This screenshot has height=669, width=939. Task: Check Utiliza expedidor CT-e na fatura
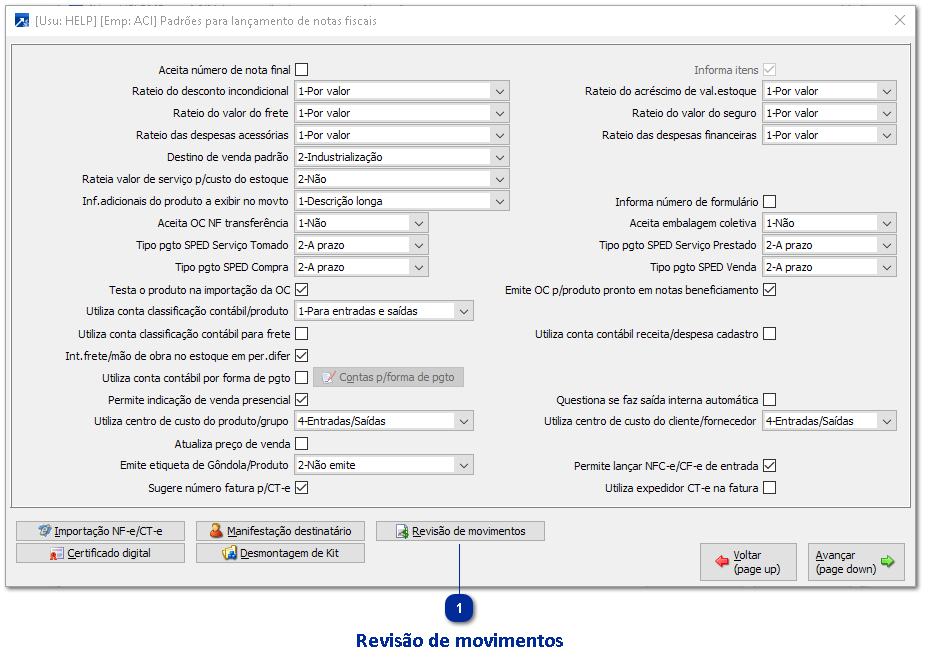[x=770, y=488]
